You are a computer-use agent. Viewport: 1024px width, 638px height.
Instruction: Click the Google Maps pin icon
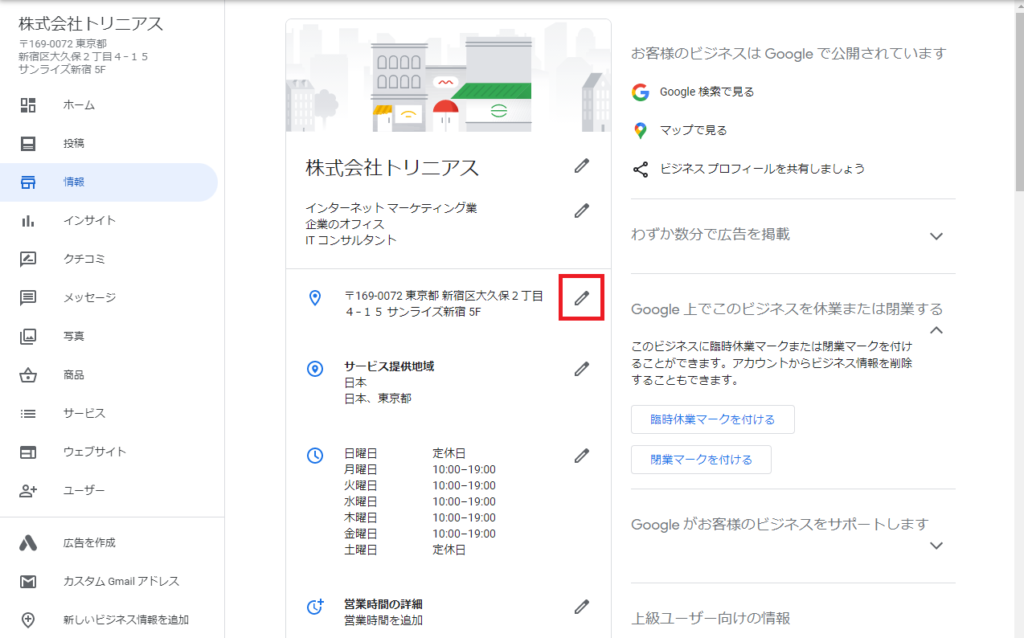point(641,131)
